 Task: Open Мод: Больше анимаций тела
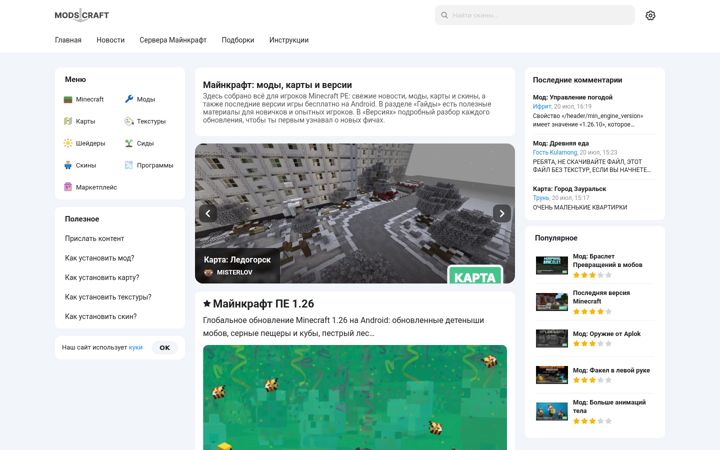point(609,406)
